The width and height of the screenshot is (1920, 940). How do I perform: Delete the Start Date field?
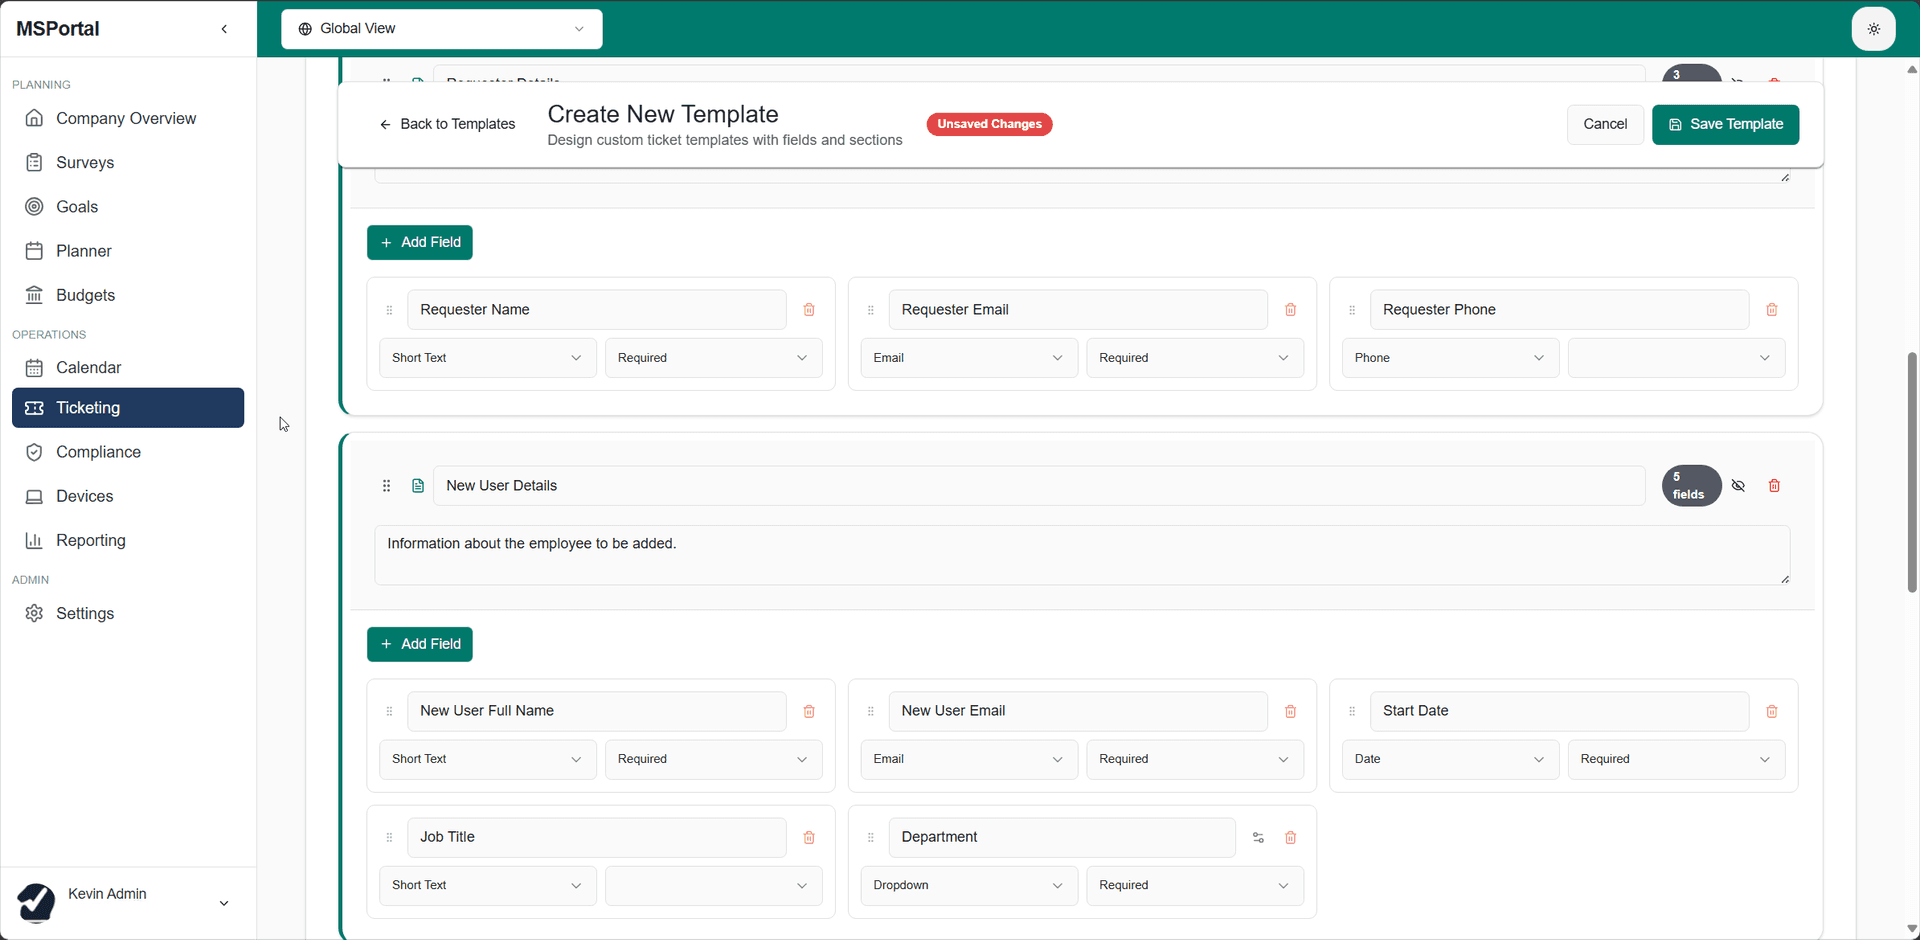pos(1771,711)
